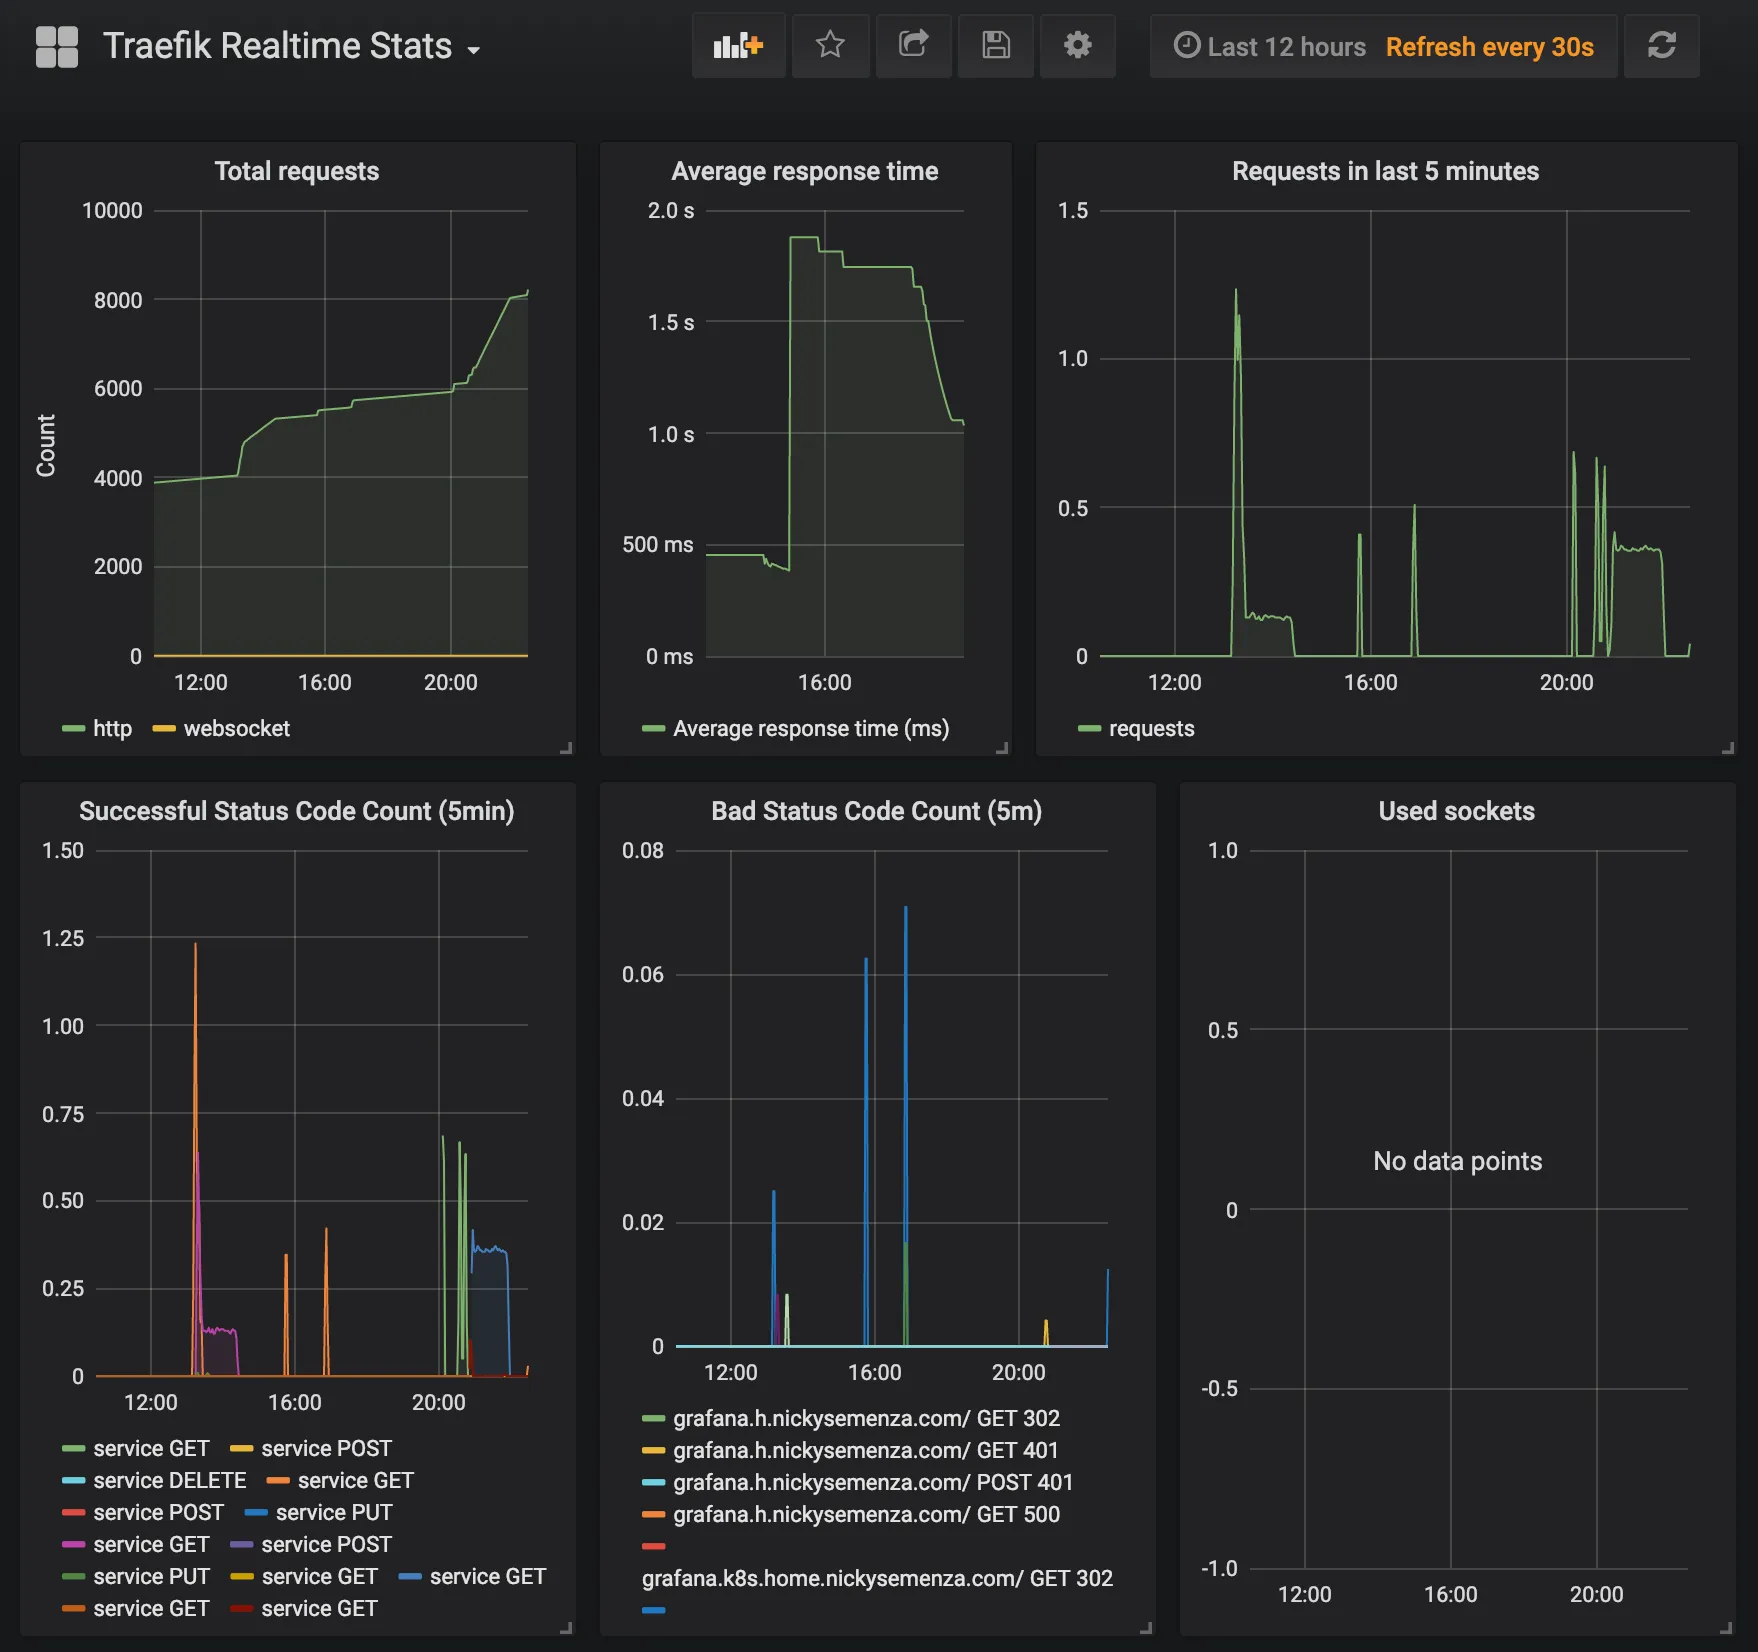The width and height of the screenshot is (1758, 1652).
Task: Click the resize corner of the Total requests panel
Action: point(567,747)
